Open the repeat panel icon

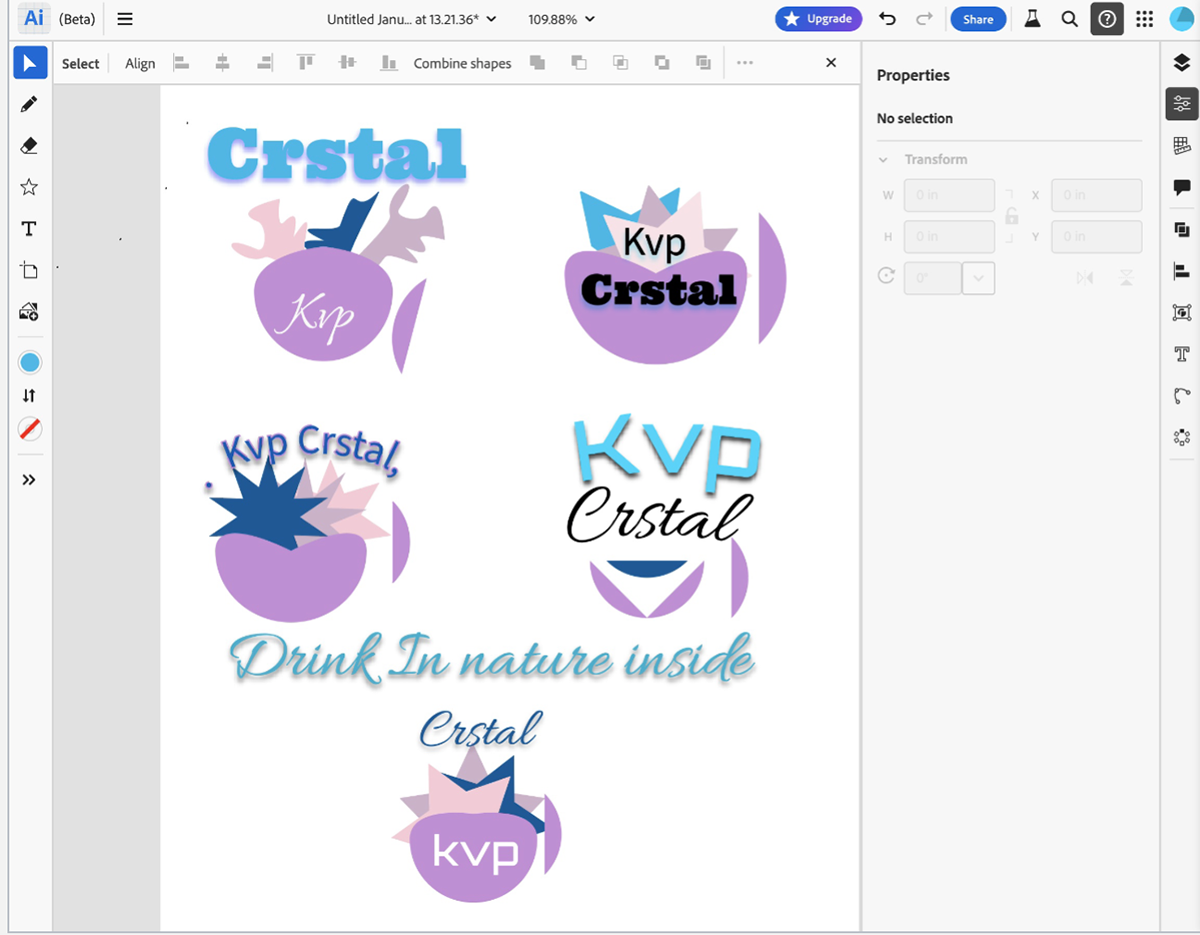pos(1182,437)
